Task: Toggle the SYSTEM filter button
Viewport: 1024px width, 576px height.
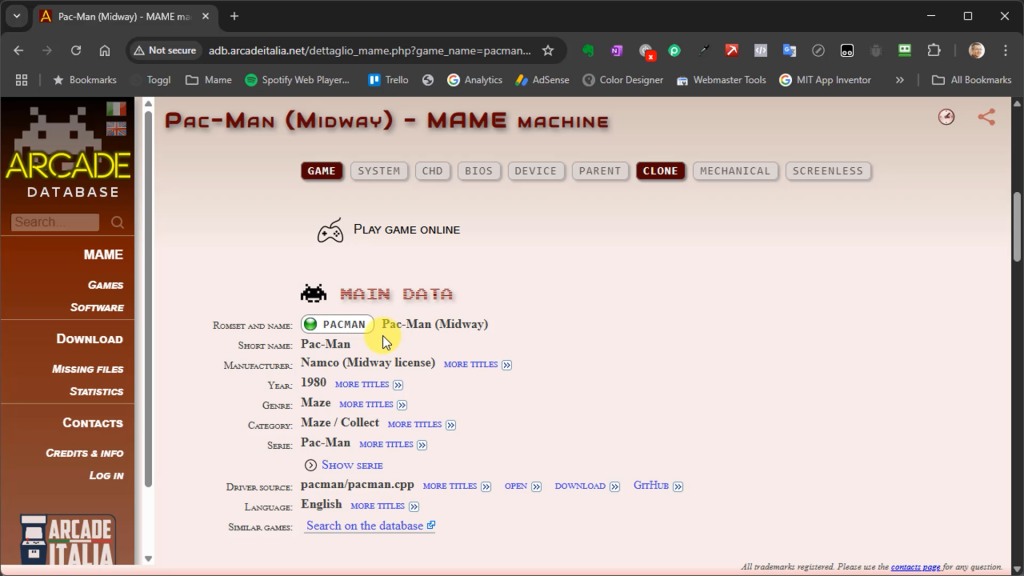Action: coord(379,171)
